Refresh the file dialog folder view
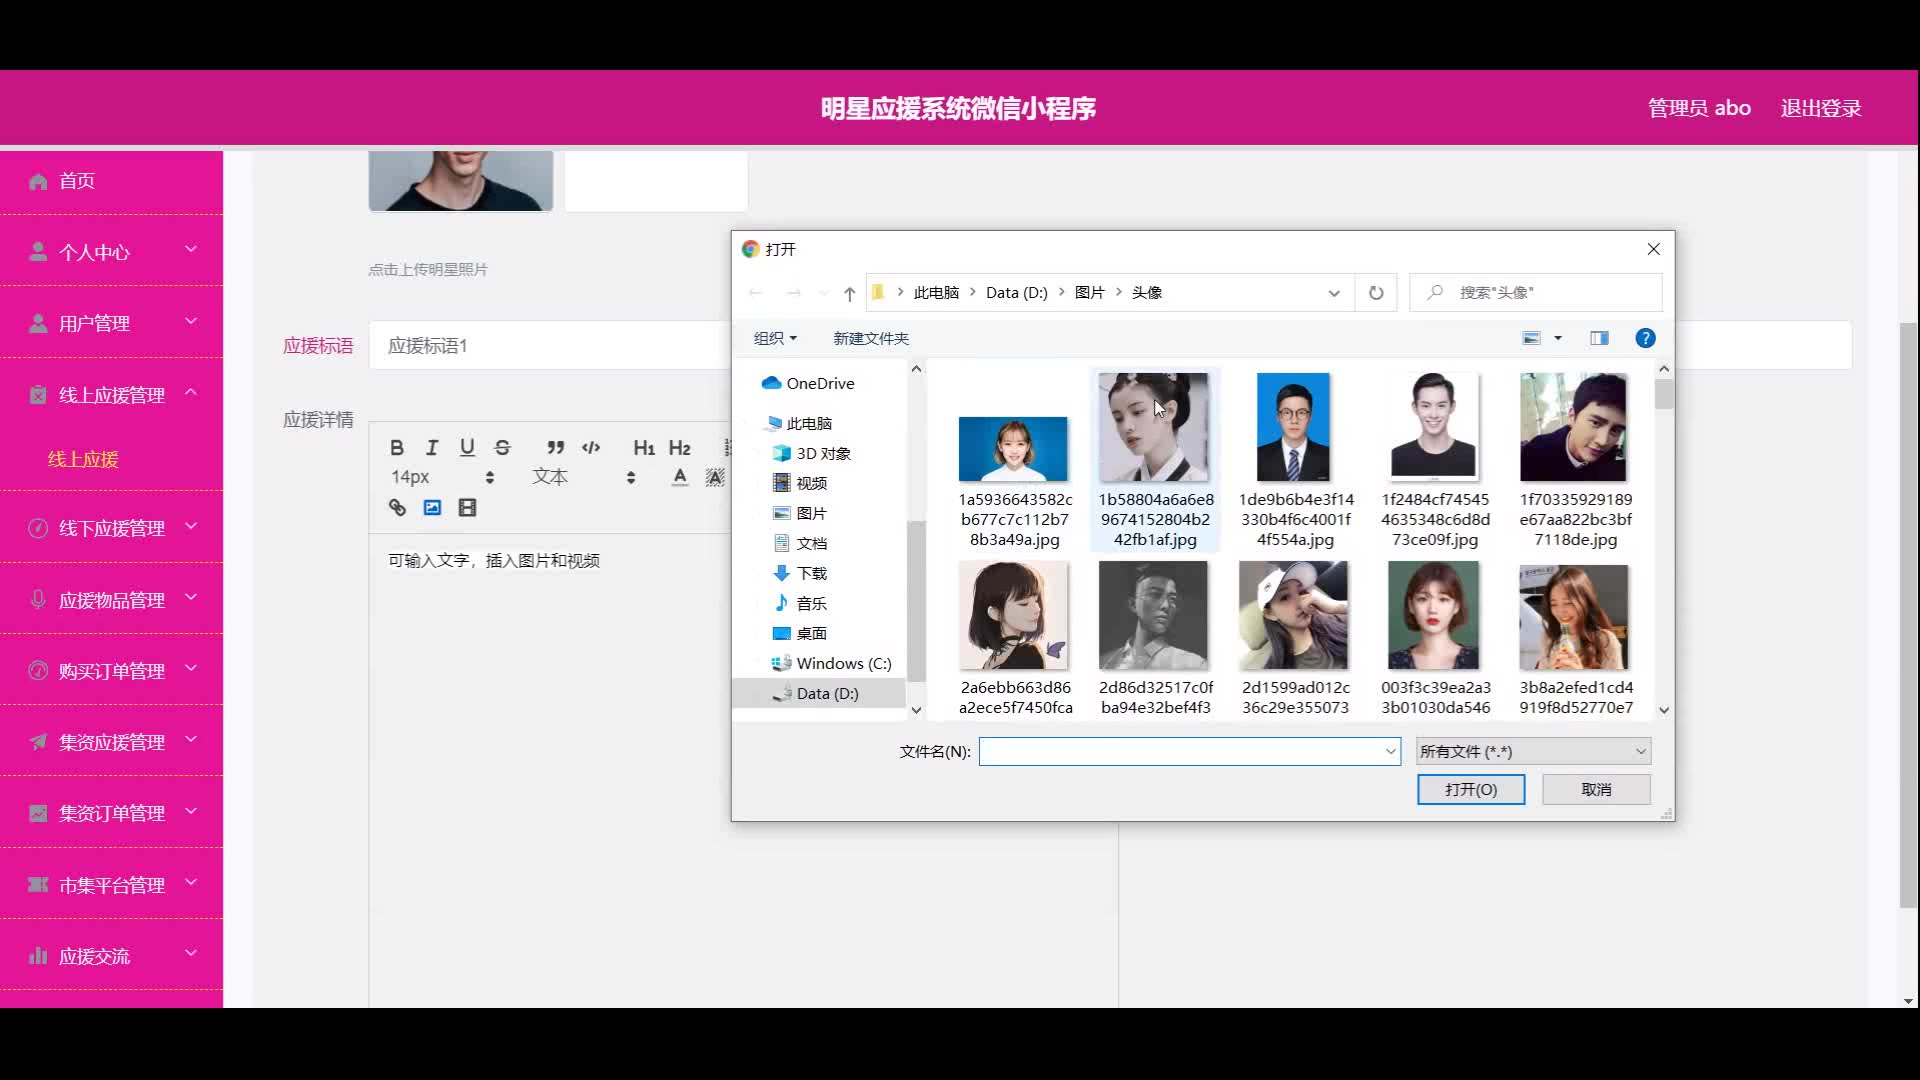 (x=1376, y=293)
